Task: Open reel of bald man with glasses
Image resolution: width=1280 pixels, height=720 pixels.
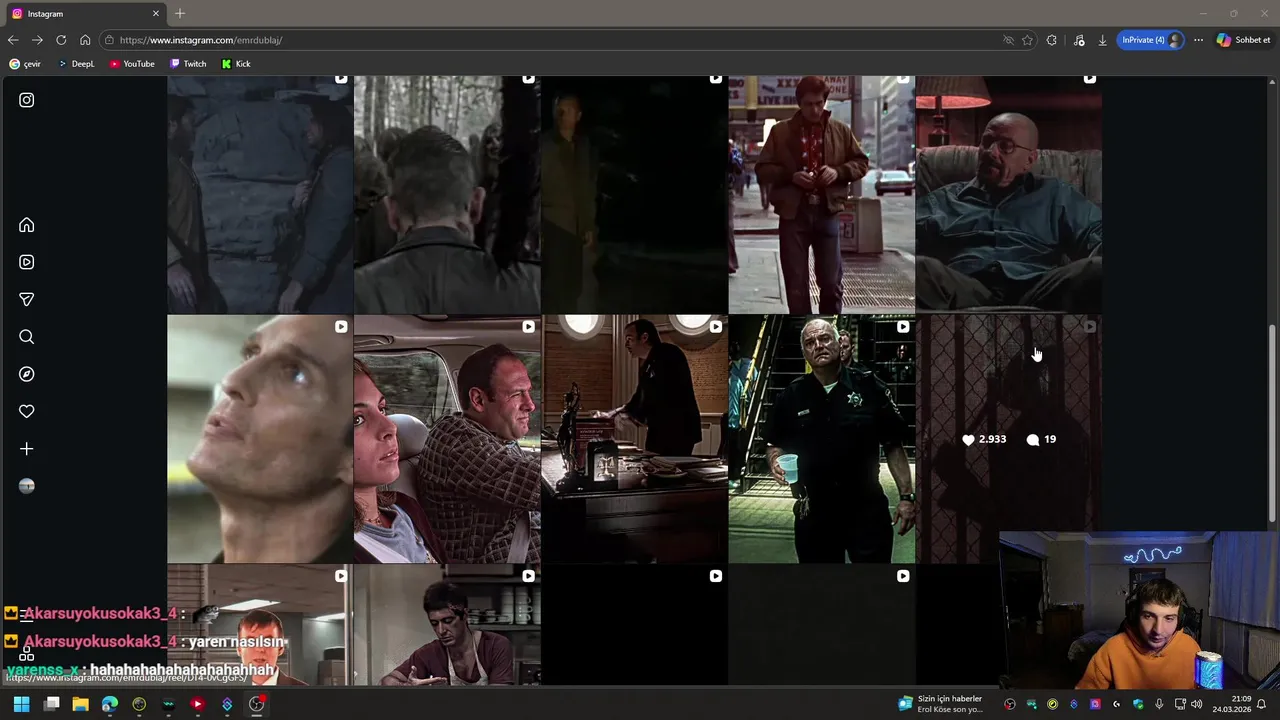Action: point(1008,195)
